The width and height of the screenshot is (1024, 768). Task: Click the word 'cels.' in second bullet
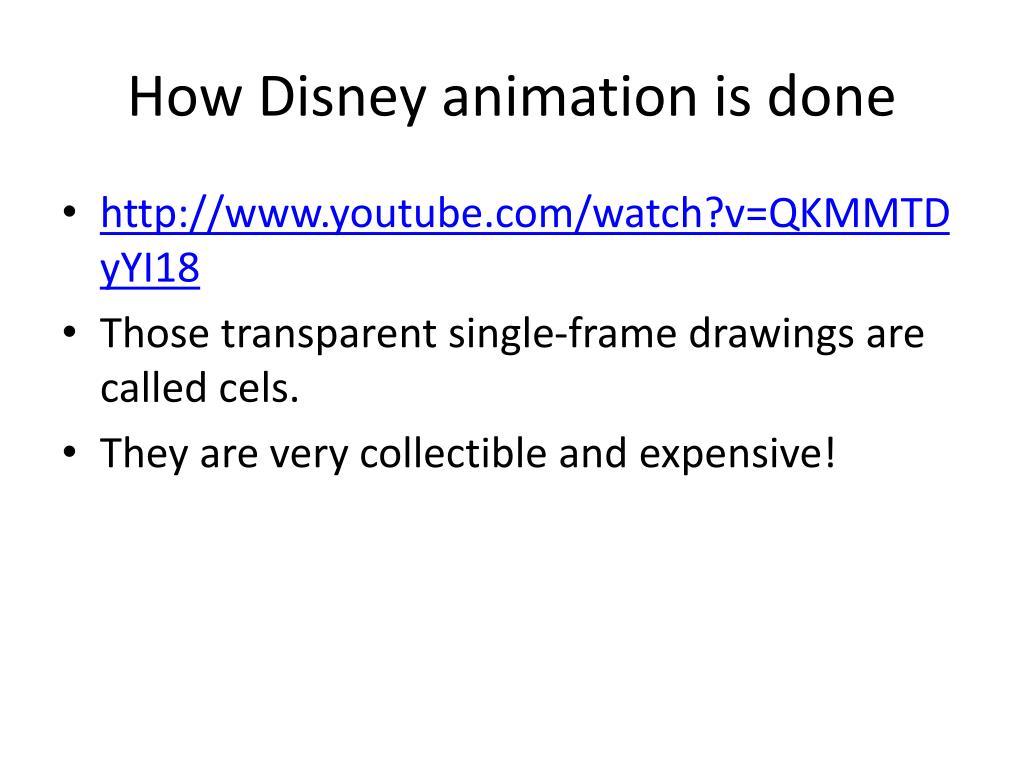[259, 387]
